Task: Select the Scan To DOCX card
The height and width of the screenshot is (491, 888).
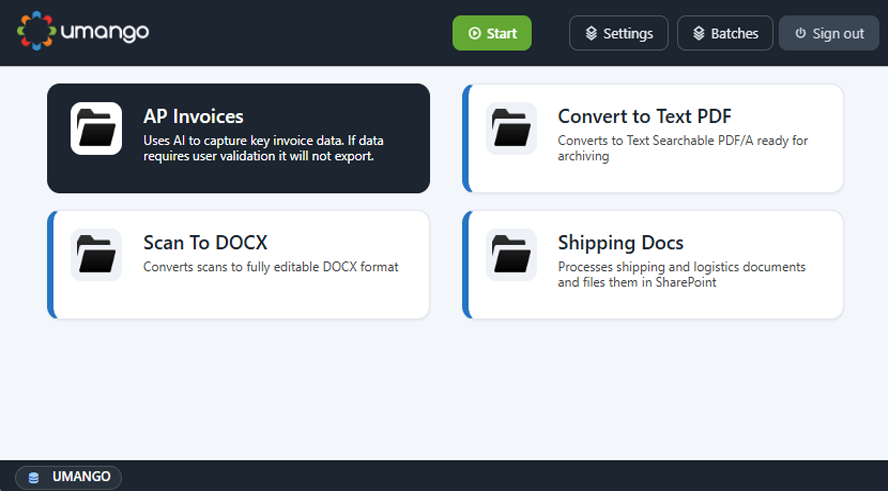Action: [x=238, y=264]
